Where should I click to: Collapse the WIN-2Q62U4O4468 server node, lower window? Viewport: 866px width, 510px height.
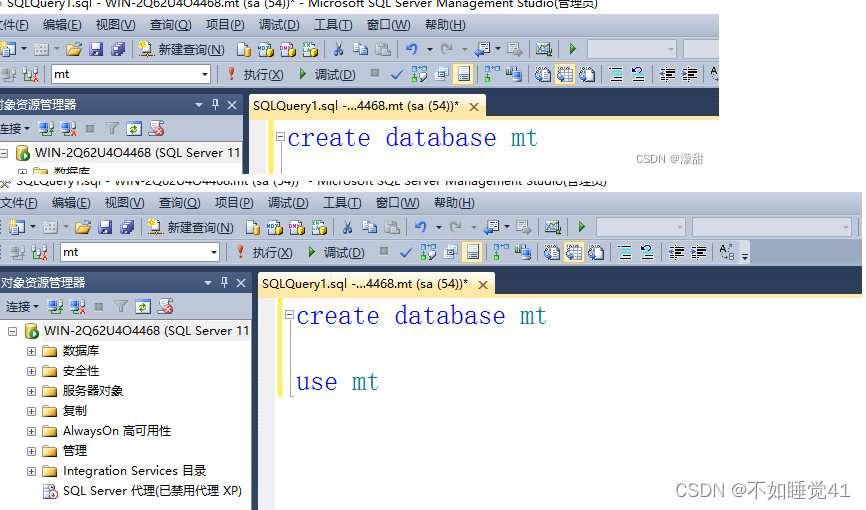13,331
